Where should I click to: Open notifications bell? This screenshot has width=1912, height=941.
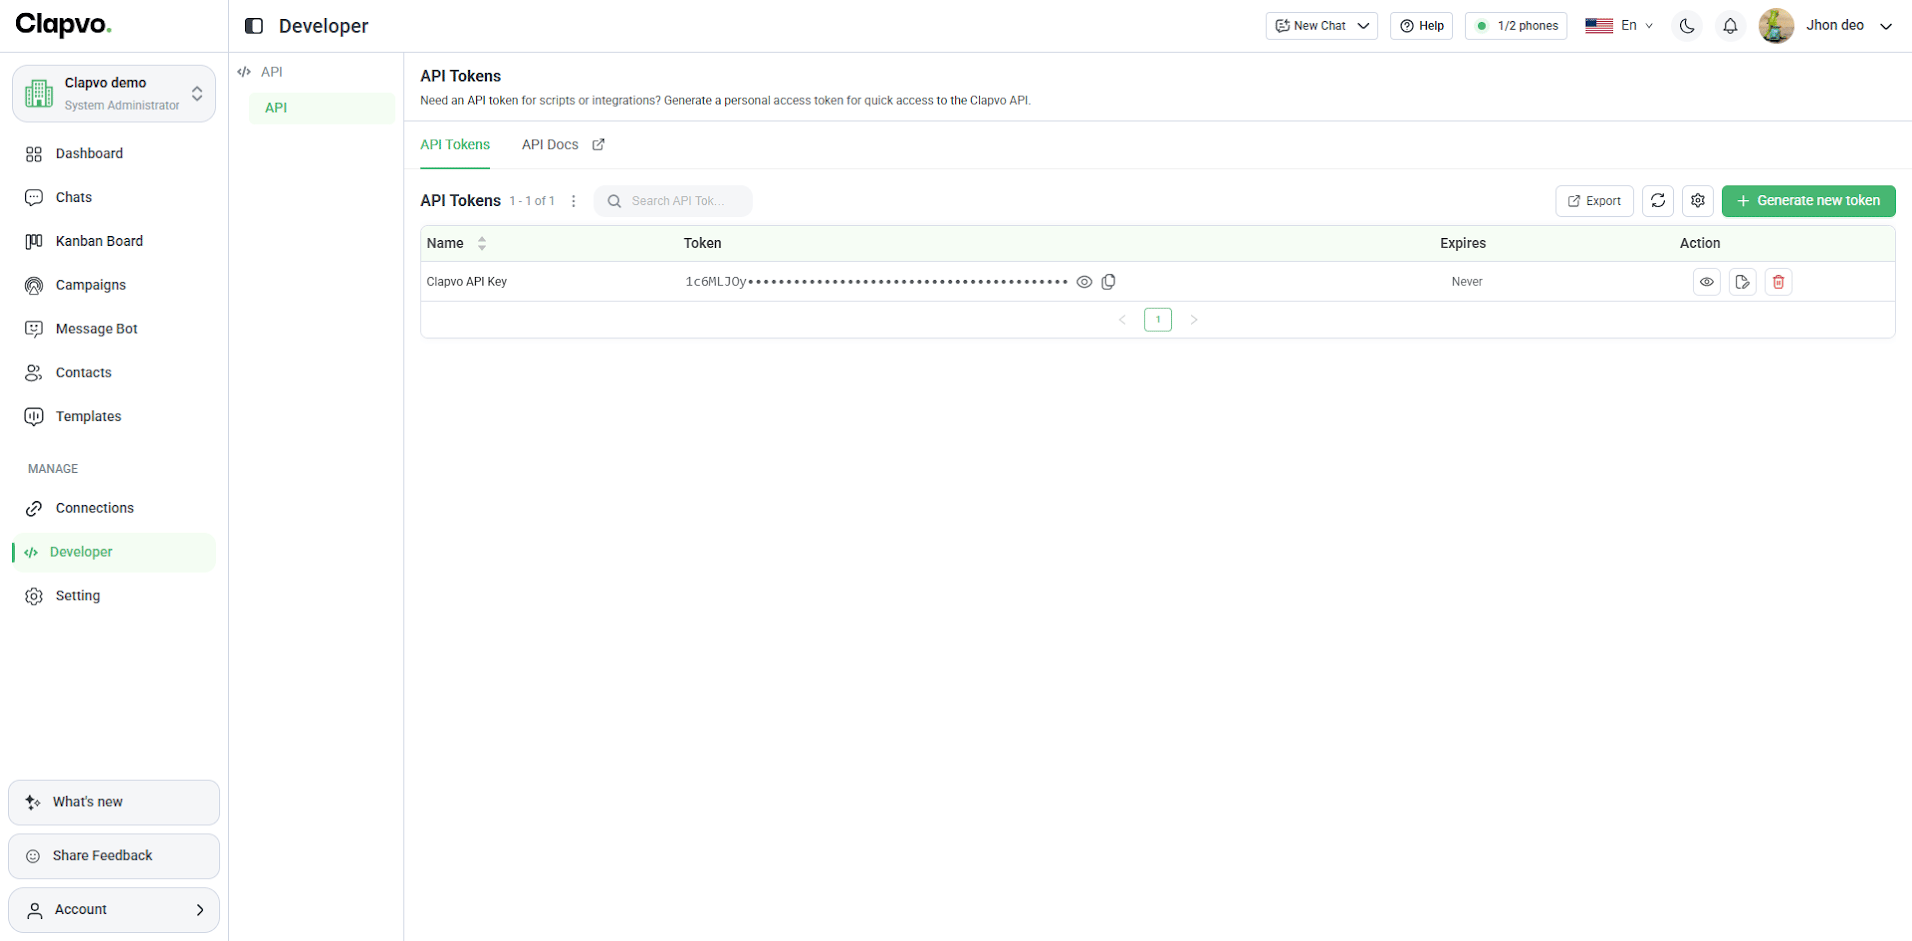coord(1730,26)
